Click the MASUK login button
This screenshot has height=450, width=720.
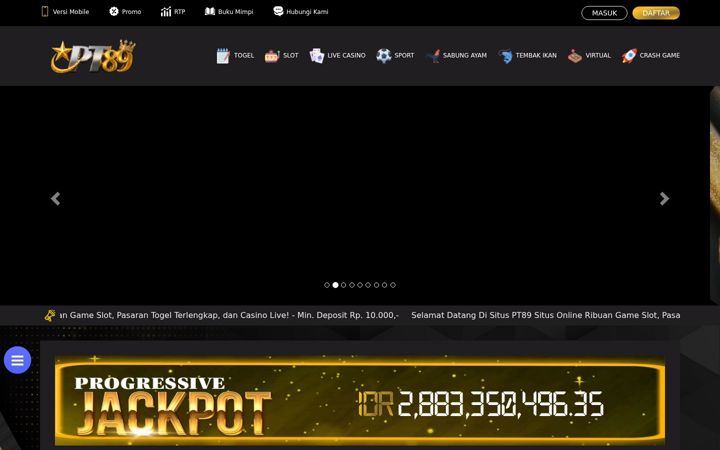pyautogui.click(x=604, y=13)
